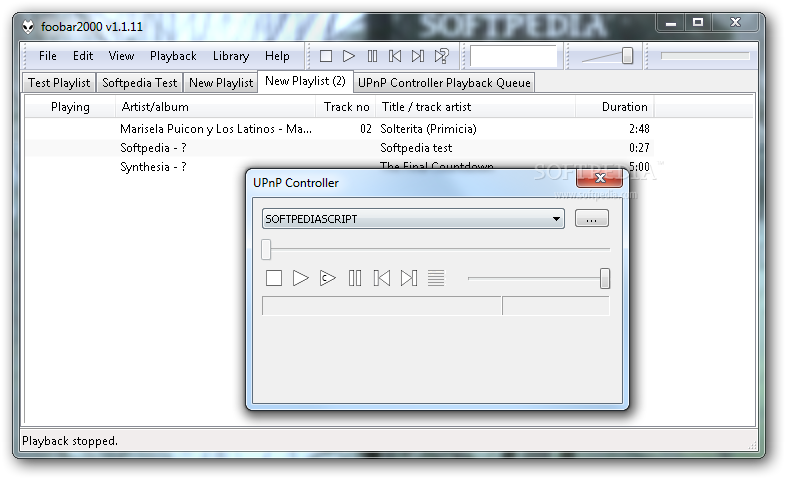This screenshot has height=479, width=786.
Task: Click Pause in UPnP Controller dialog
Action: [355, 278]
